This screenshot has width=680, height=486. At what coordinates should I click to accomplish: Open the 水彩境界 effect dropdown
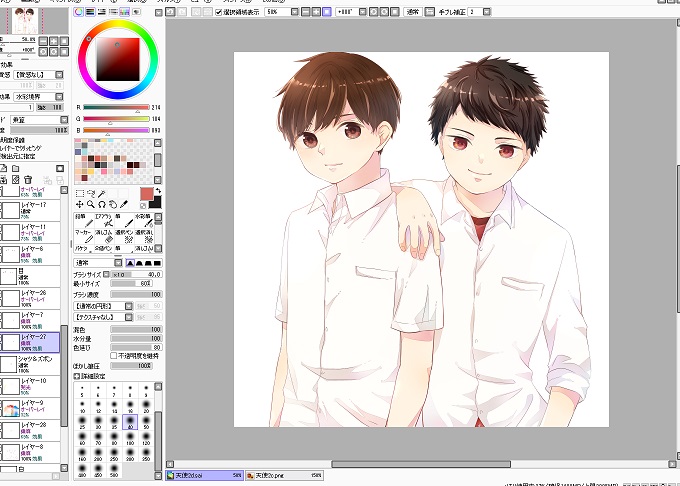[59, 97]
